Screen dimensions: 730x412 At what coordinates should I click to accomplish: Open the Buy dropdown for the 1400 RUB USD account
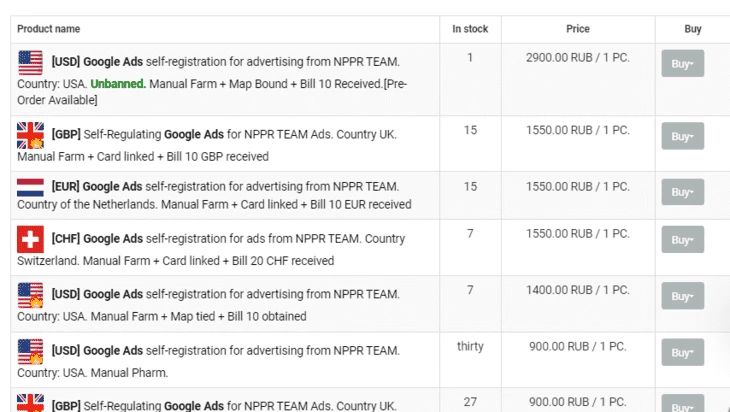coord(683,296)
